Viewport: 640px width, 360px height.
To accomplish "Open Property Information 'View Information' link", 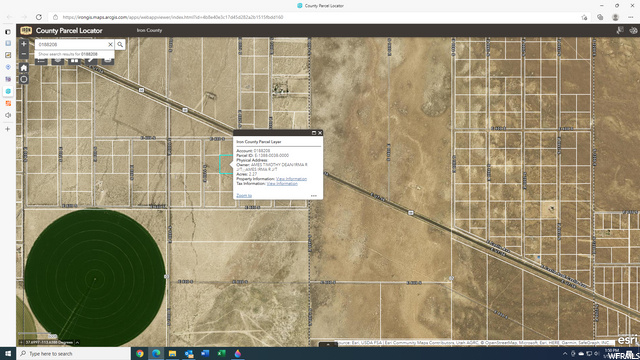I will [x=291, y=179].
